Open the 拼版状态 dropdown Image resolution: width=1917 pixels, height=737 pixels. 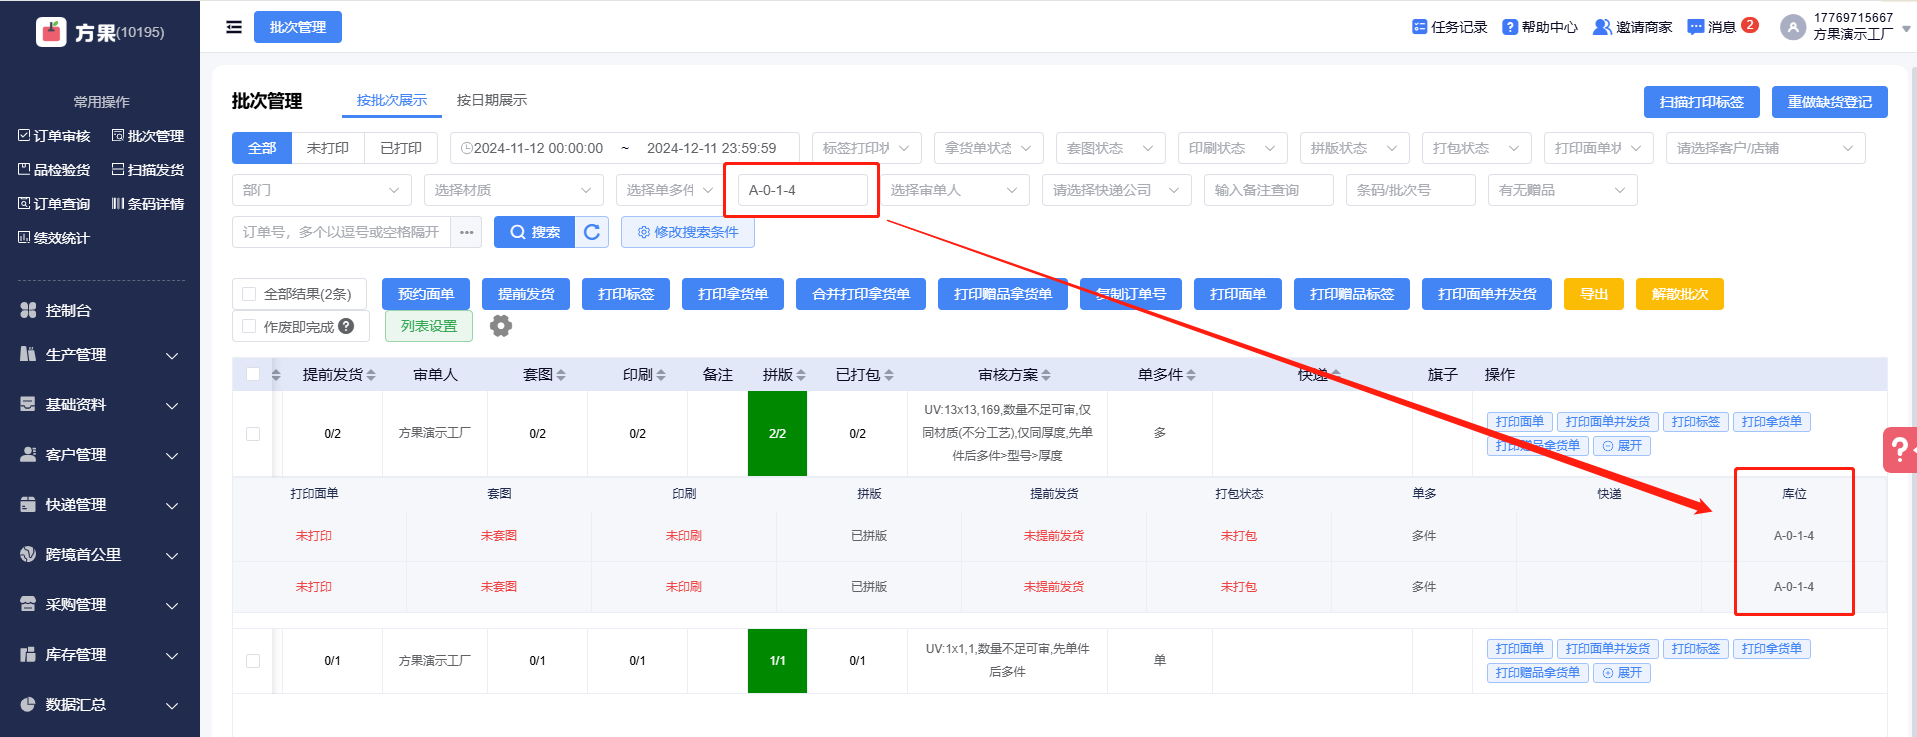point(1355,148)
